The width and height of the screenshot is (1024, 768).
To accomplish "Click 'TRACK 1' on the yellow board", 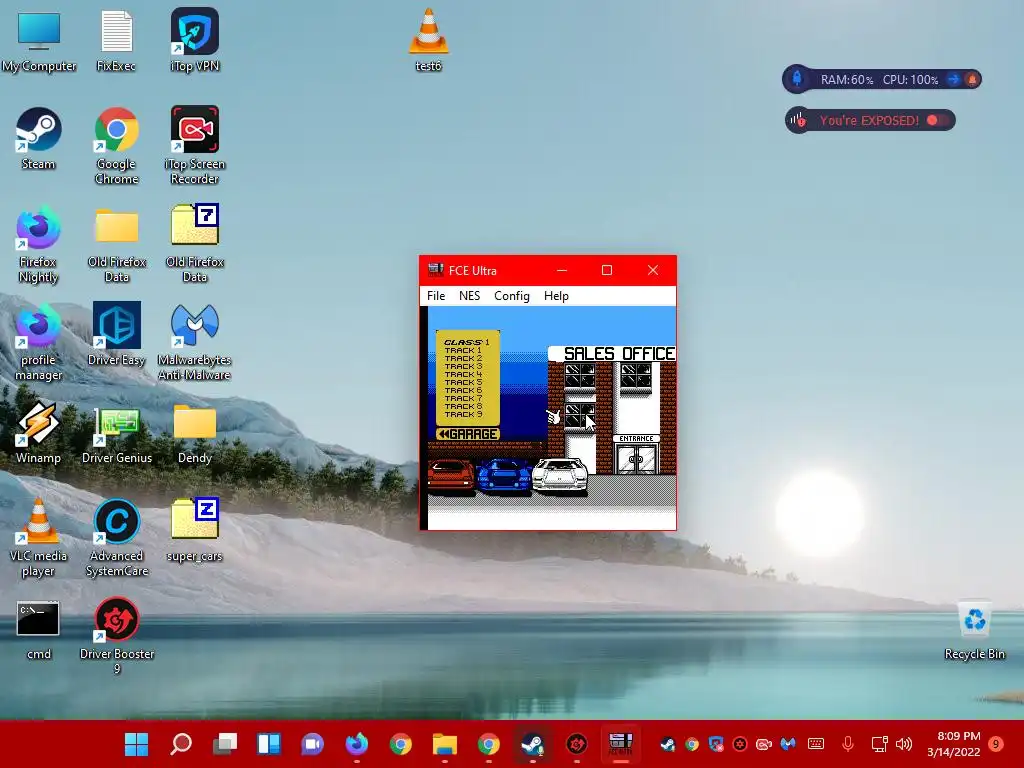I will coord(463,351).
